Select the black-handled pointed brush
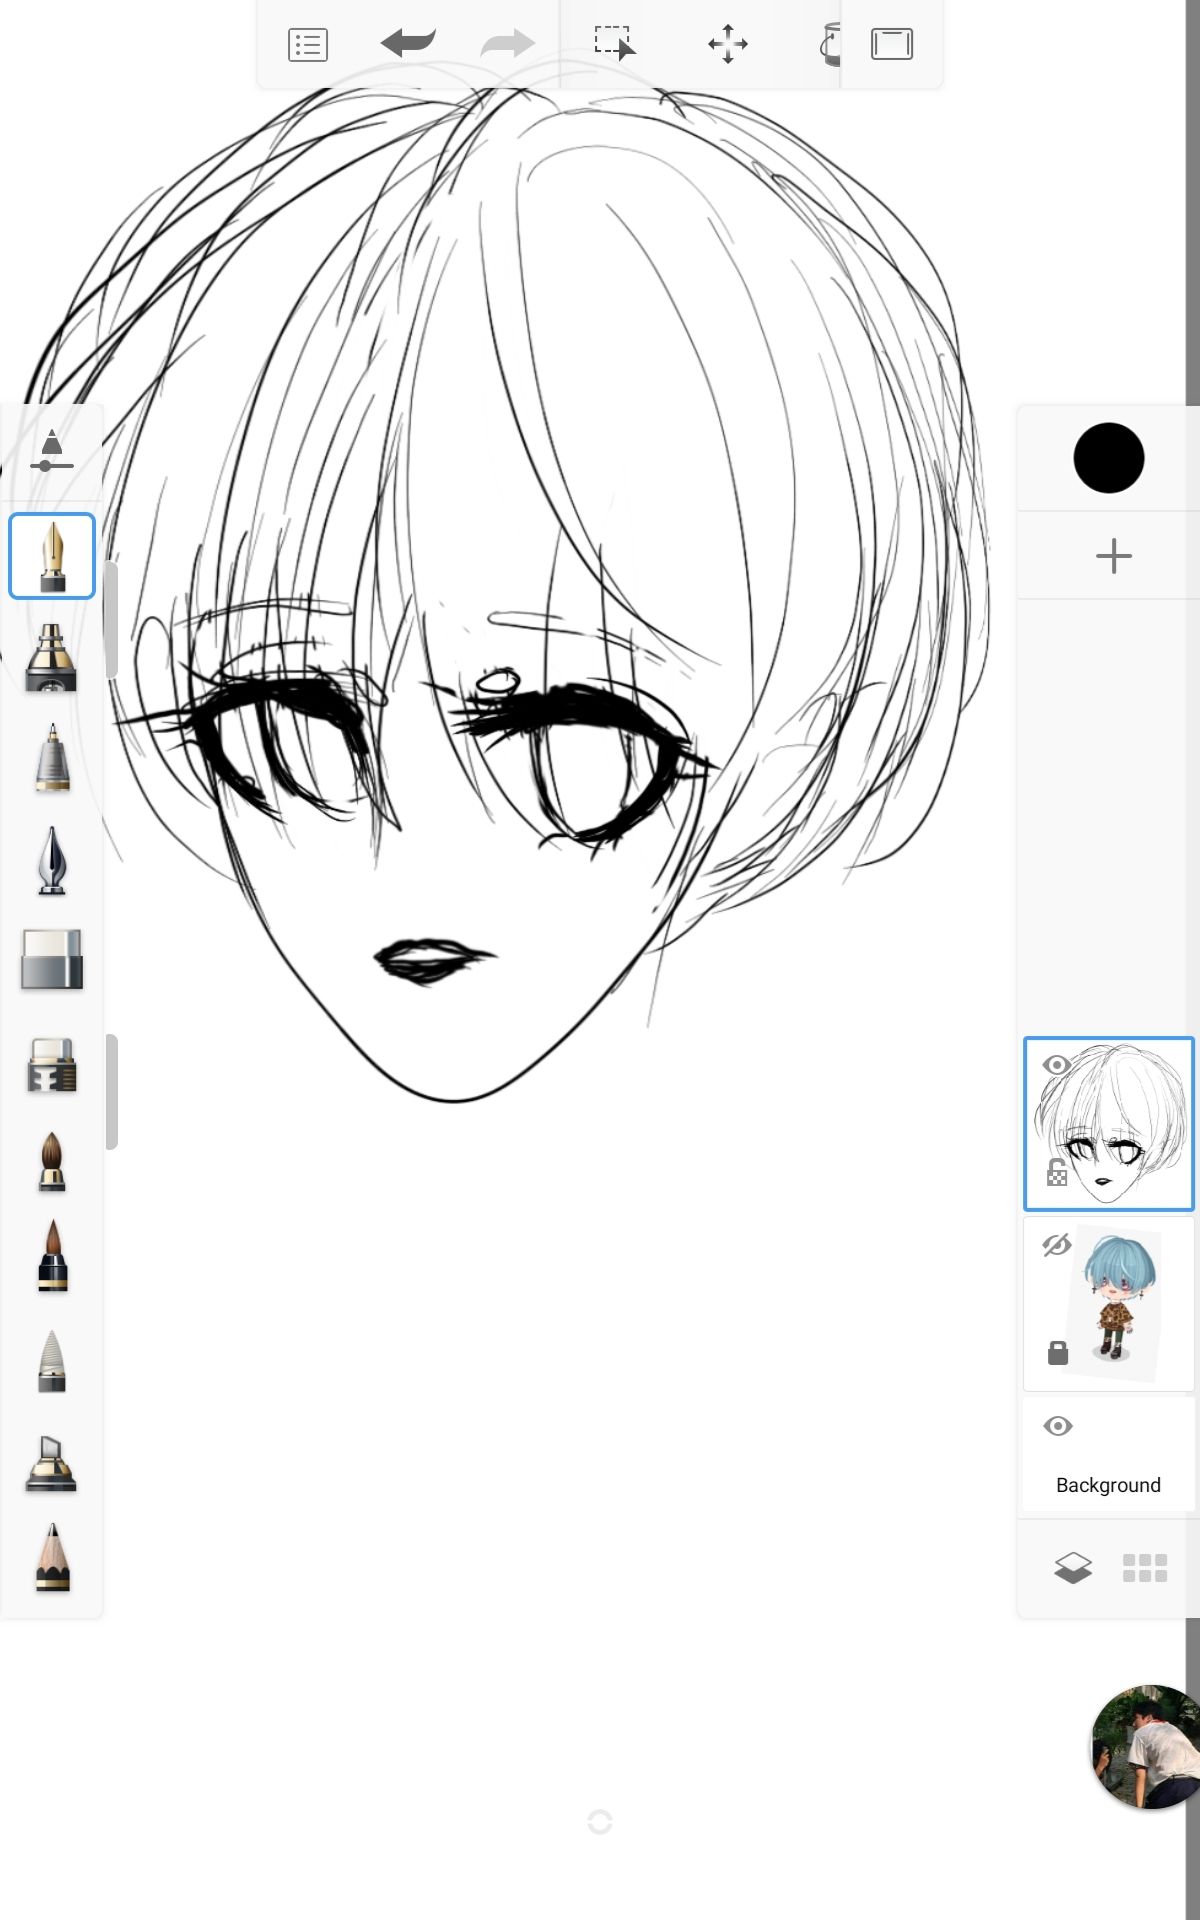This screenshot has width=1200, height=1920. coord(52,1256)
